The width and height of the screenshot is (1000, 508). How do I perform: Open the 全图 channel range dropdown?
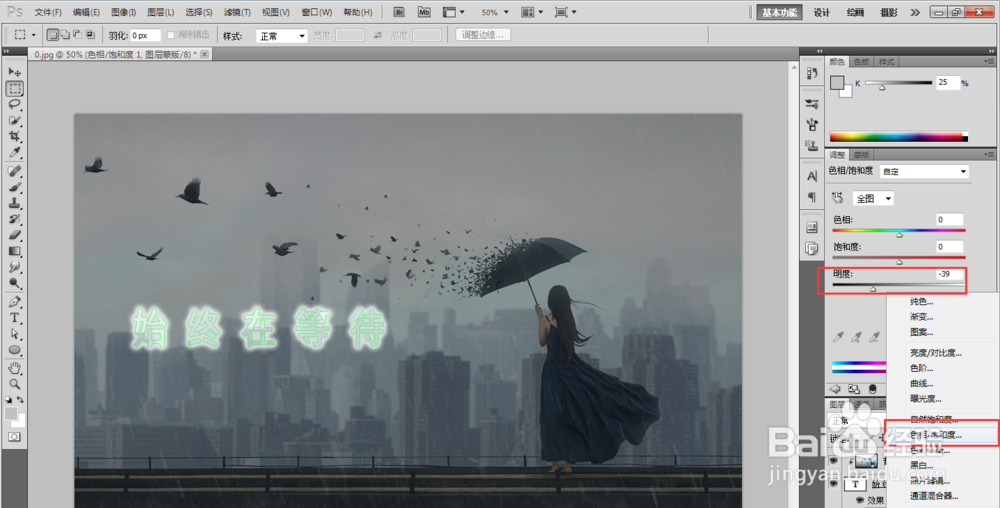pos(873,198)
